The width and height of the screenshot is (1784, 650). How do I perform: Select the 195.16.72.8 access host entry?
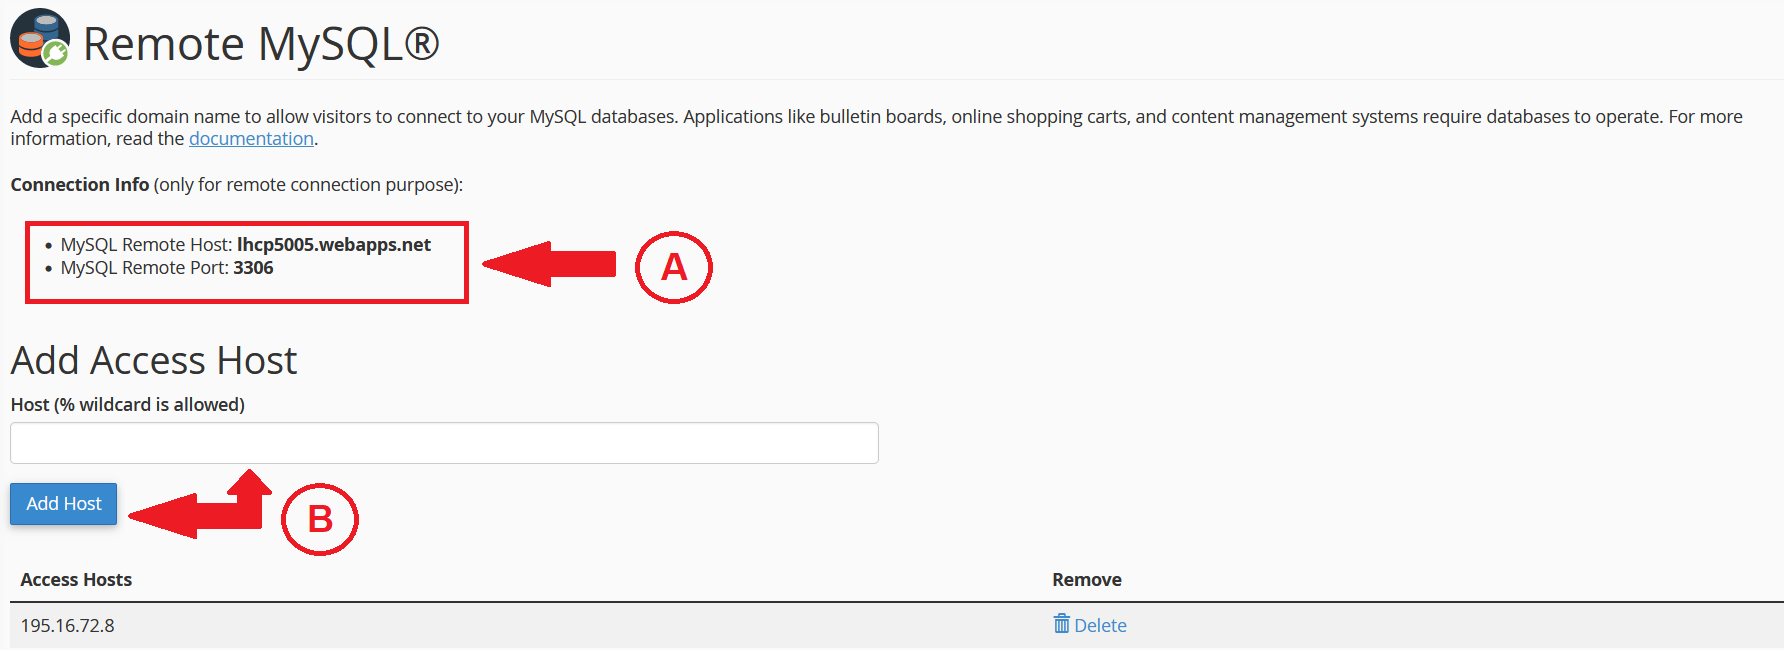click(67, 626)
